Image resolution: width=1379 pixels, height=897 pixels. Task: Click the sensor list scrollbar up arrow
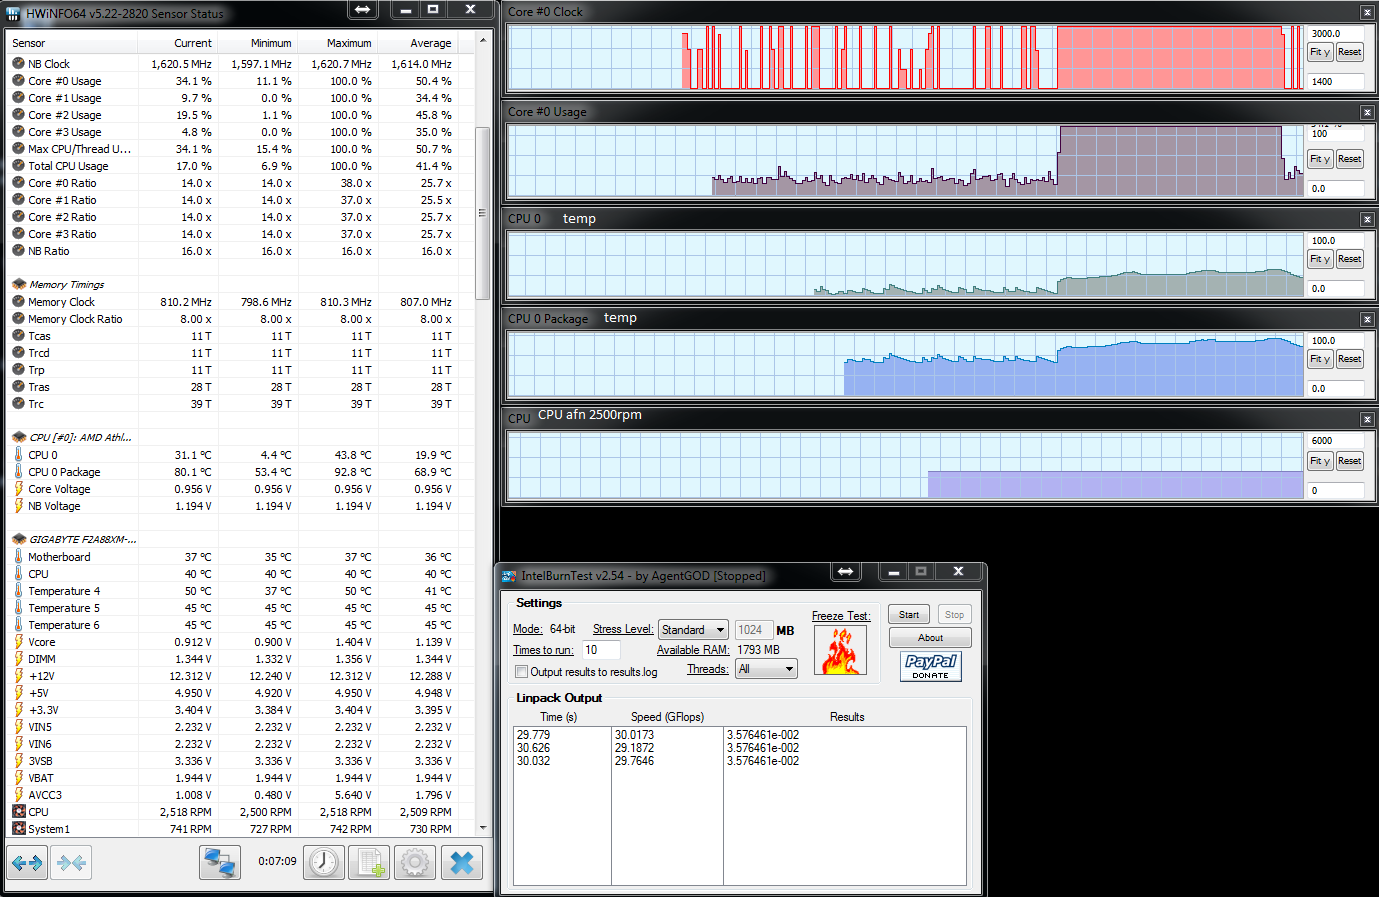click(x=483, y=41)
